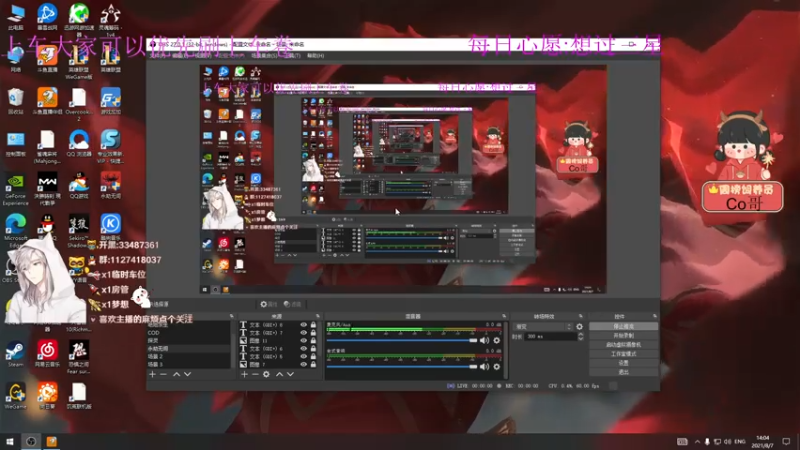Open GeForce Experience desktop icon
Viewport: 800px width, 450px height.
[x=15, y=189]
